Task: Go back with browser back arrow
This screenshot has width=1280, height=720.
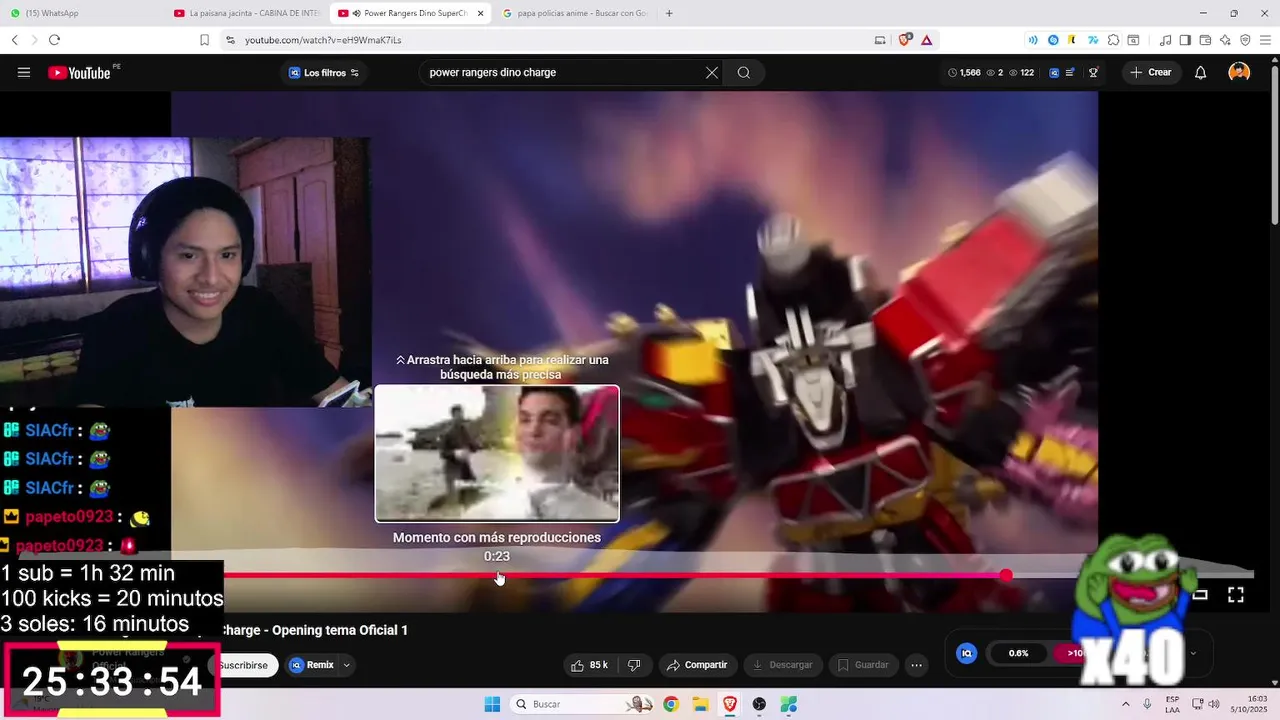Action: [x=15, y=40]
